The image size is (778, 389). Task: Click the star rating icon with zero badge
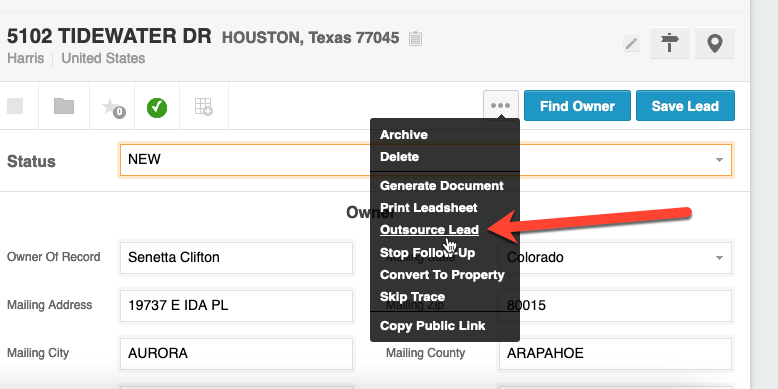pos(113,107)
